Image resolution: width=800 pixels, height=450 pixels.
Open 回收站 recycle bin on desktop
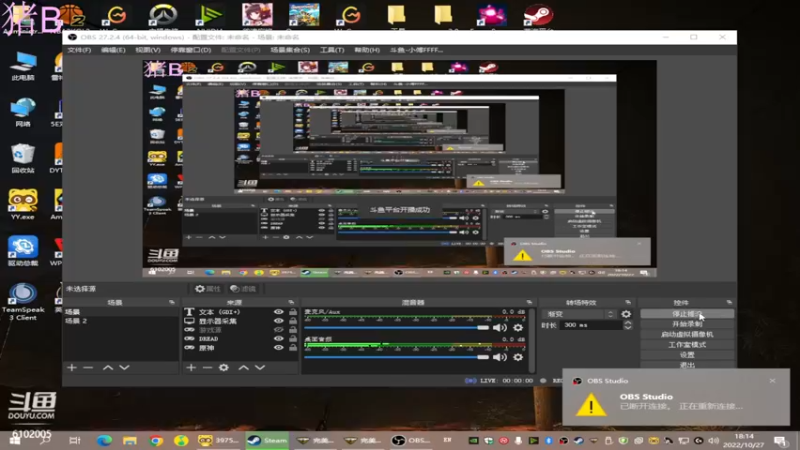(x=22, y=158)
